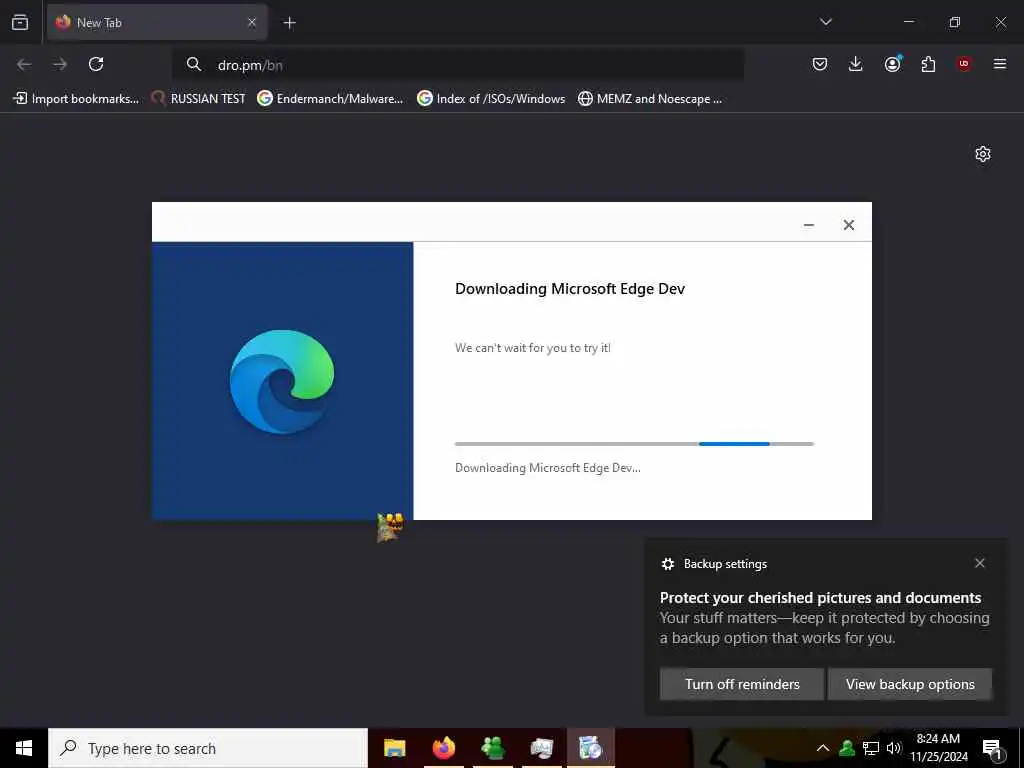Switch to Firefox in the taskbar
Screen dimensions: 1024x768
pyautogui.click(x=443, y=748)
